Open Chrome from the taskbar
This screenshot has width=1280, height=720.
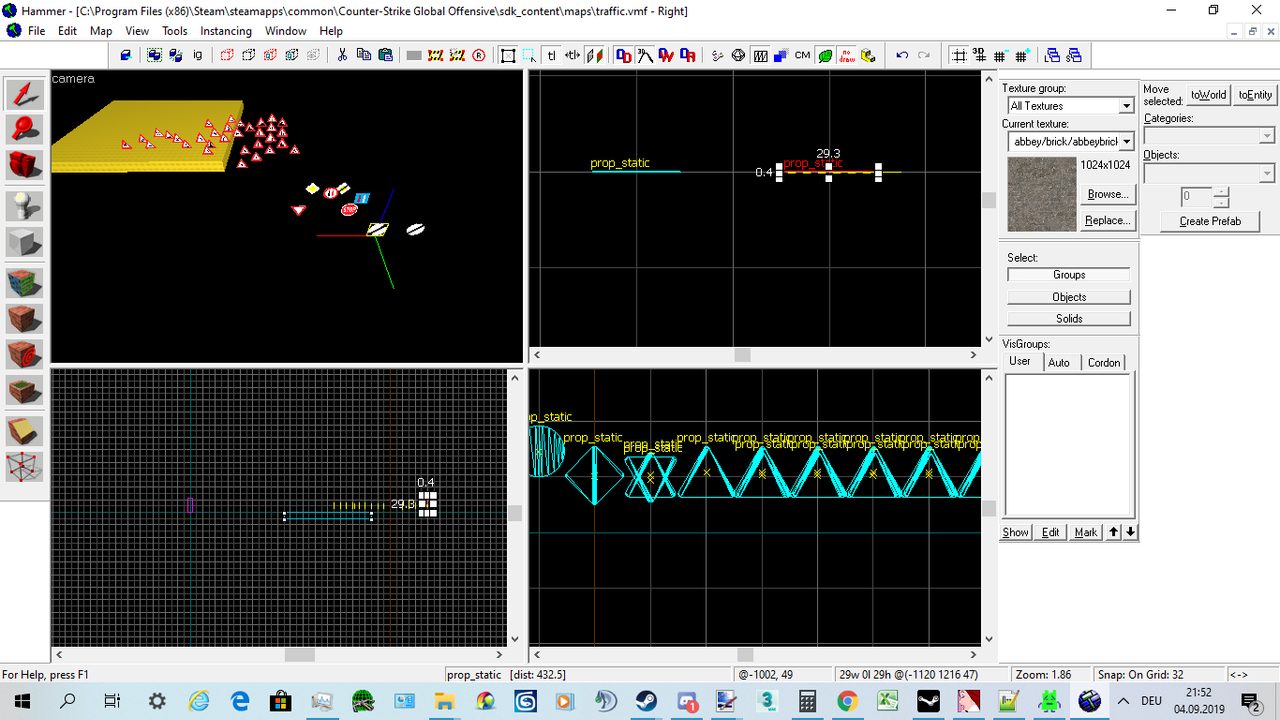click(x=847, y=701)
